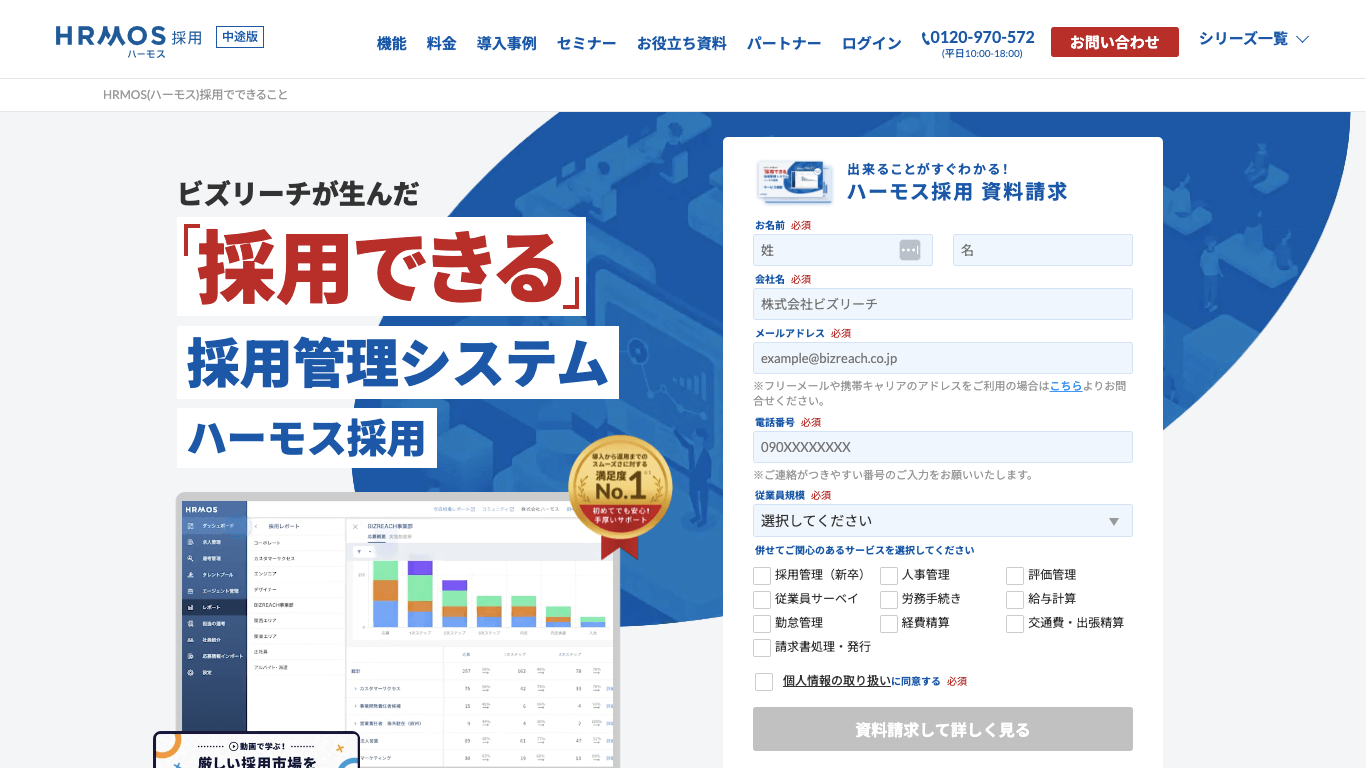Go to 導入事例
Image resolution: width=1366 pixels, height=768 pixels.
tap(506, 43)
